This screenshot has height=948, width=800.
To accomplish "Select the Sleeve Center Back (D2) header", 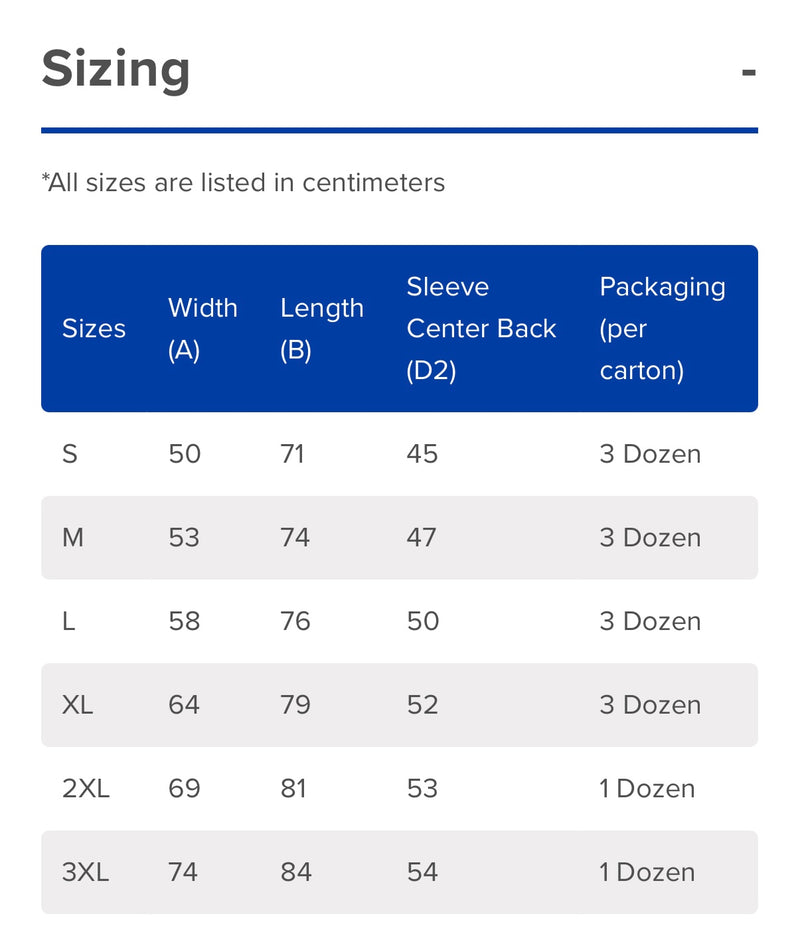I will 481,328.
